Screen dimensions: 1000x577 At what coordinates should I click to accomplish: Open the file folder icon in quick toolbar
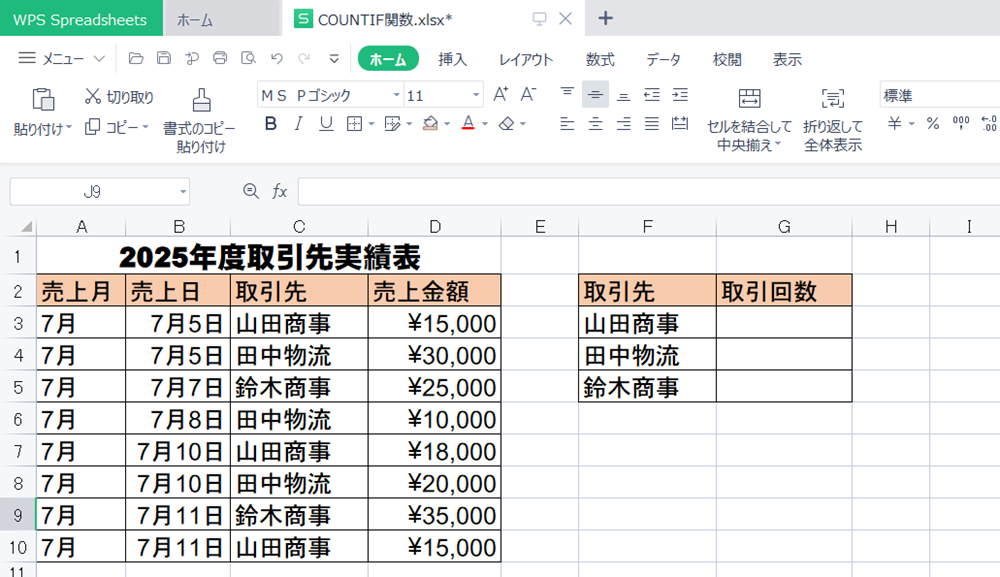136,59
